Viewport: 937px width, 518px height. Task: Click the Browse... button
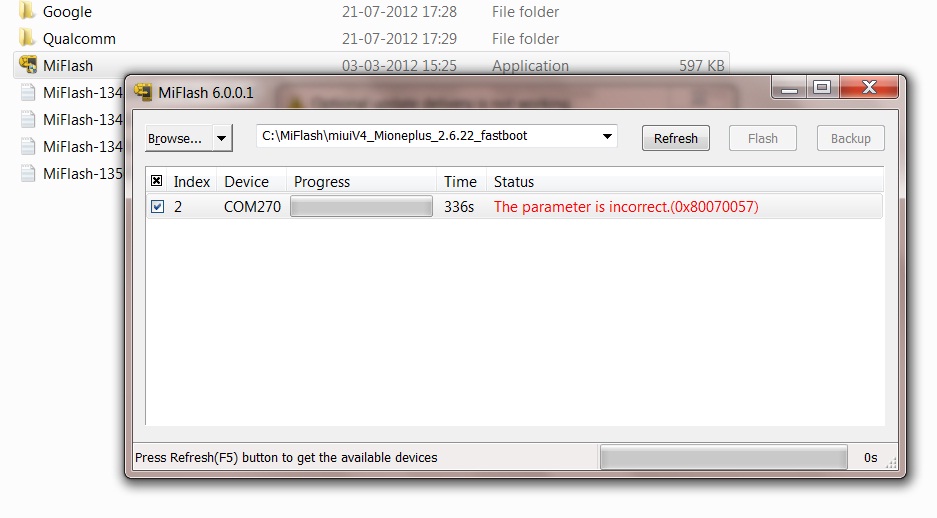[x=179, y=138]
